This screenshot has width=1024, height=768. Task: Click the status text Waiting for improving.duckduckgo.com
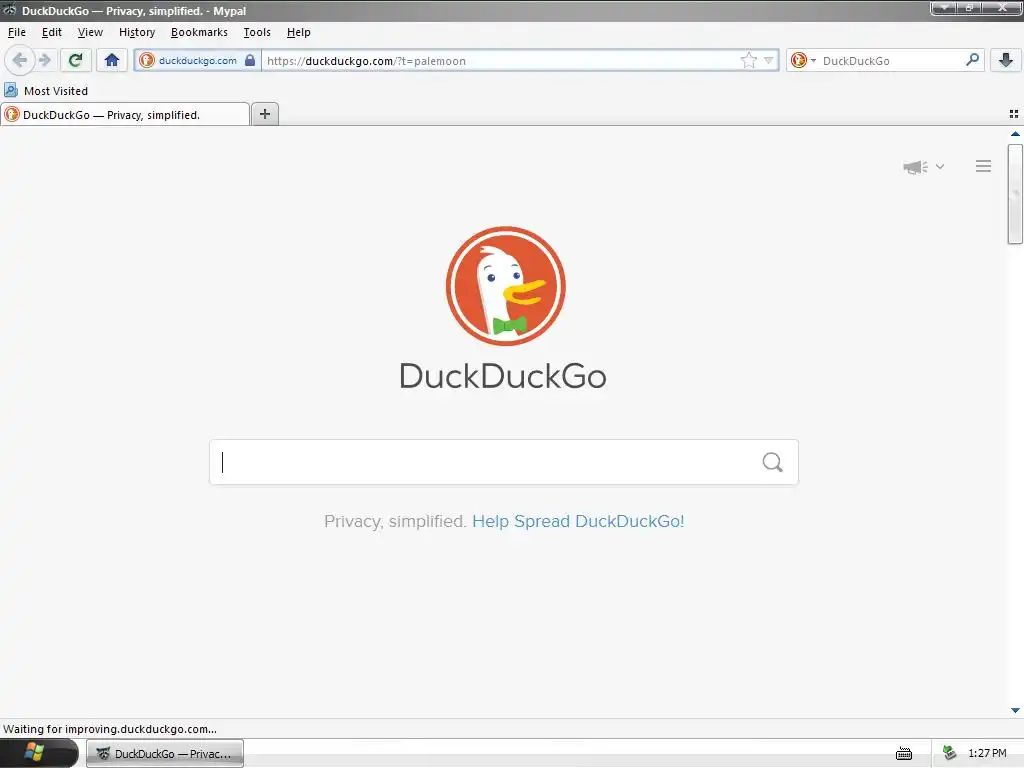click(110, 729)
